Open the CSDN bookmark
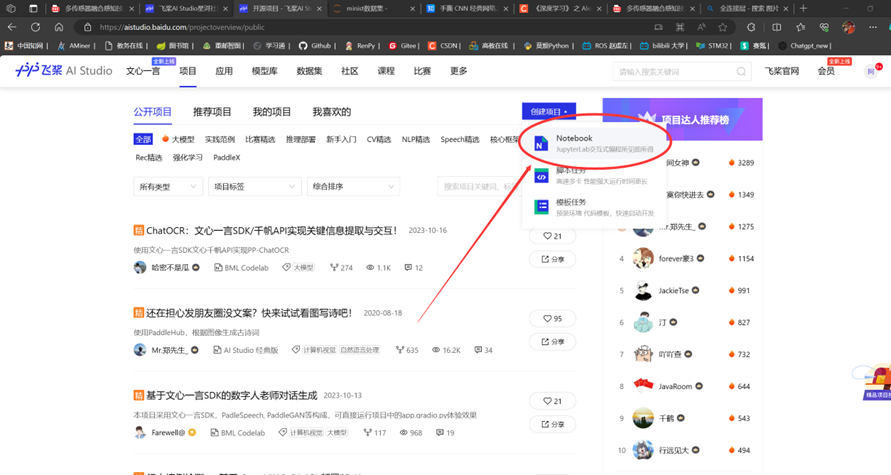 click(x=443, y=45)
